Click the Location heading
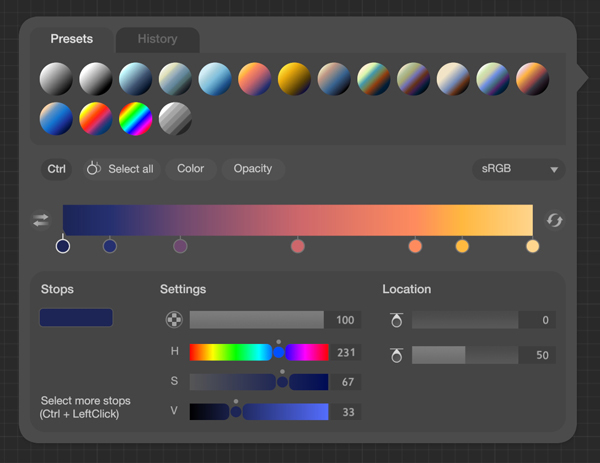The height and width of the screenshot is (463, 600). pos(407,289)
